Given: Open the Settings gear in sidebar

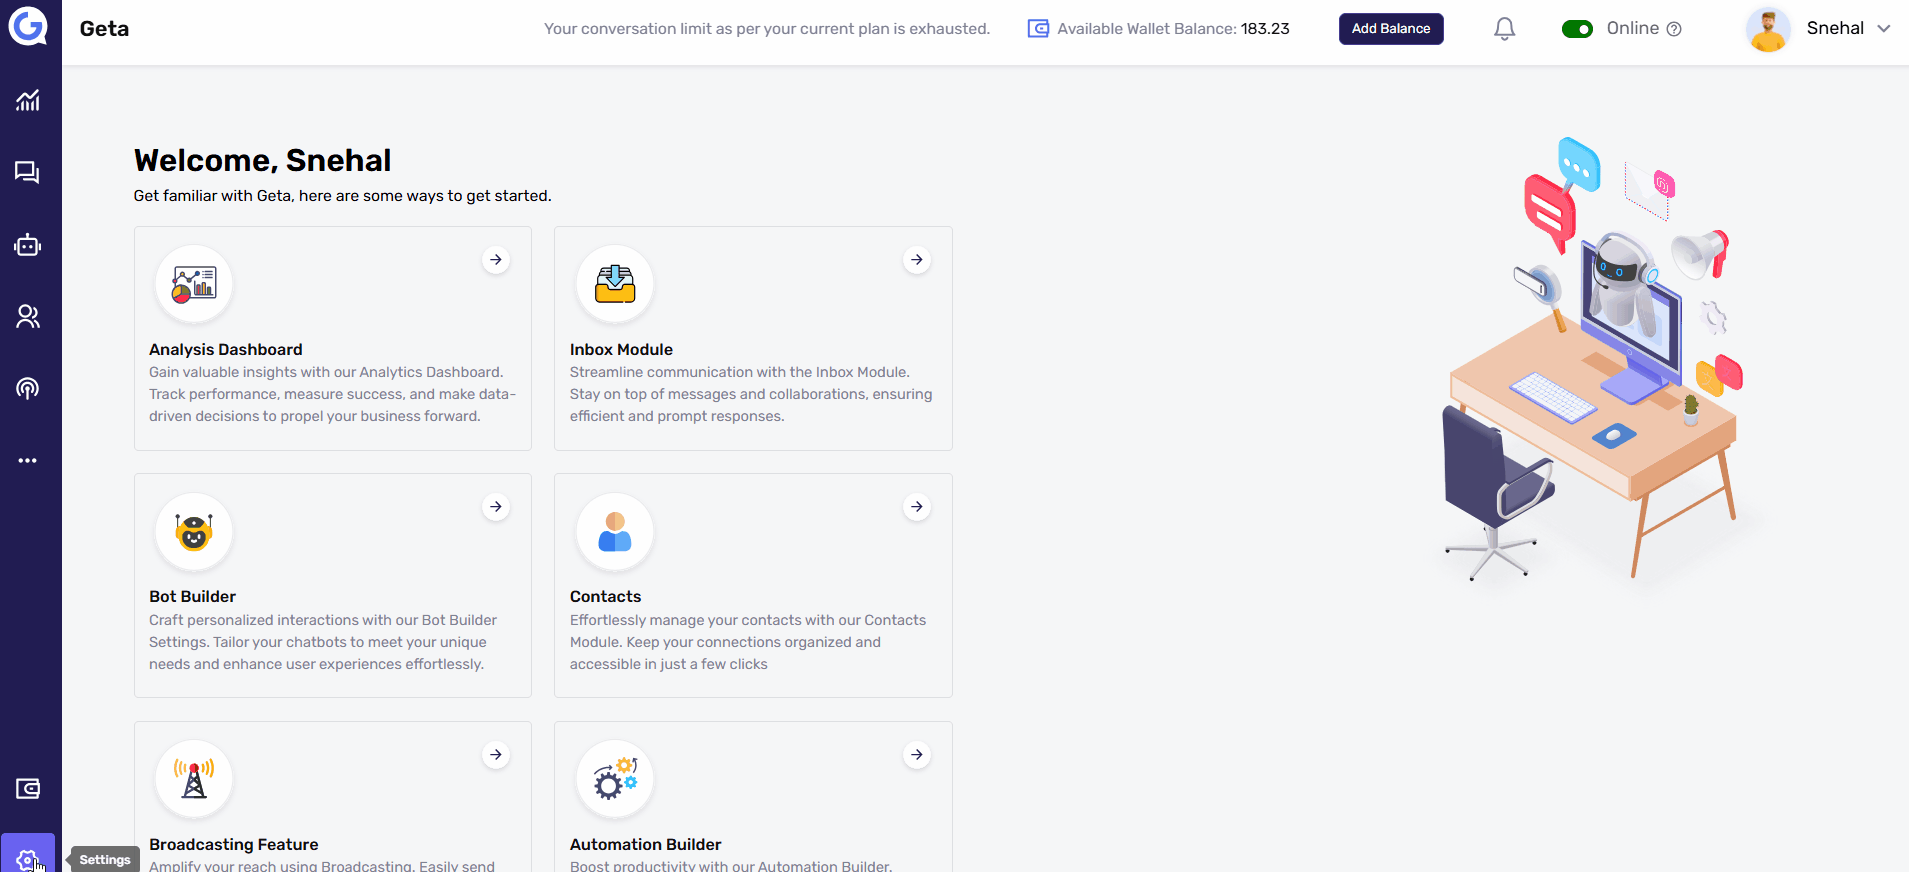Looking at the screenshot, I should (27, 858).
